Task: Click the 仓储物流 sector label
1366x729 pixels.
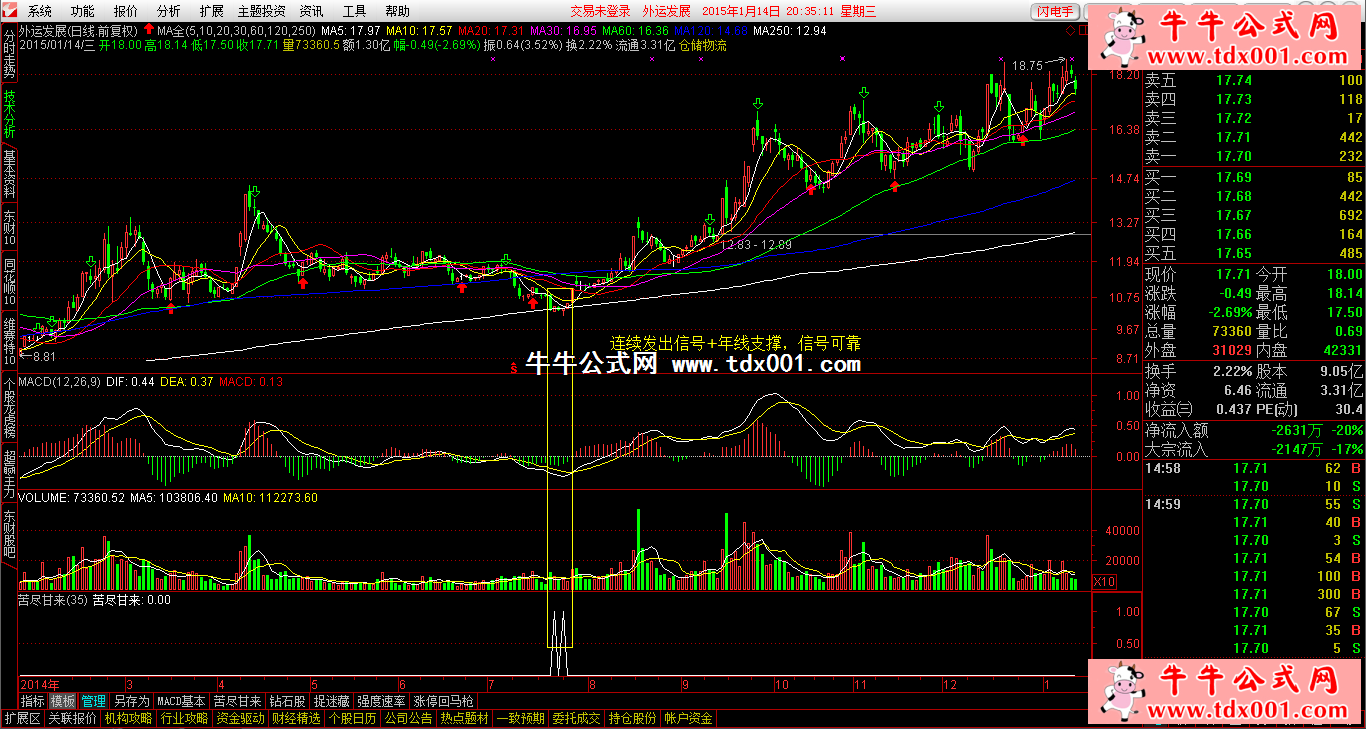Action: coord(703,45)
